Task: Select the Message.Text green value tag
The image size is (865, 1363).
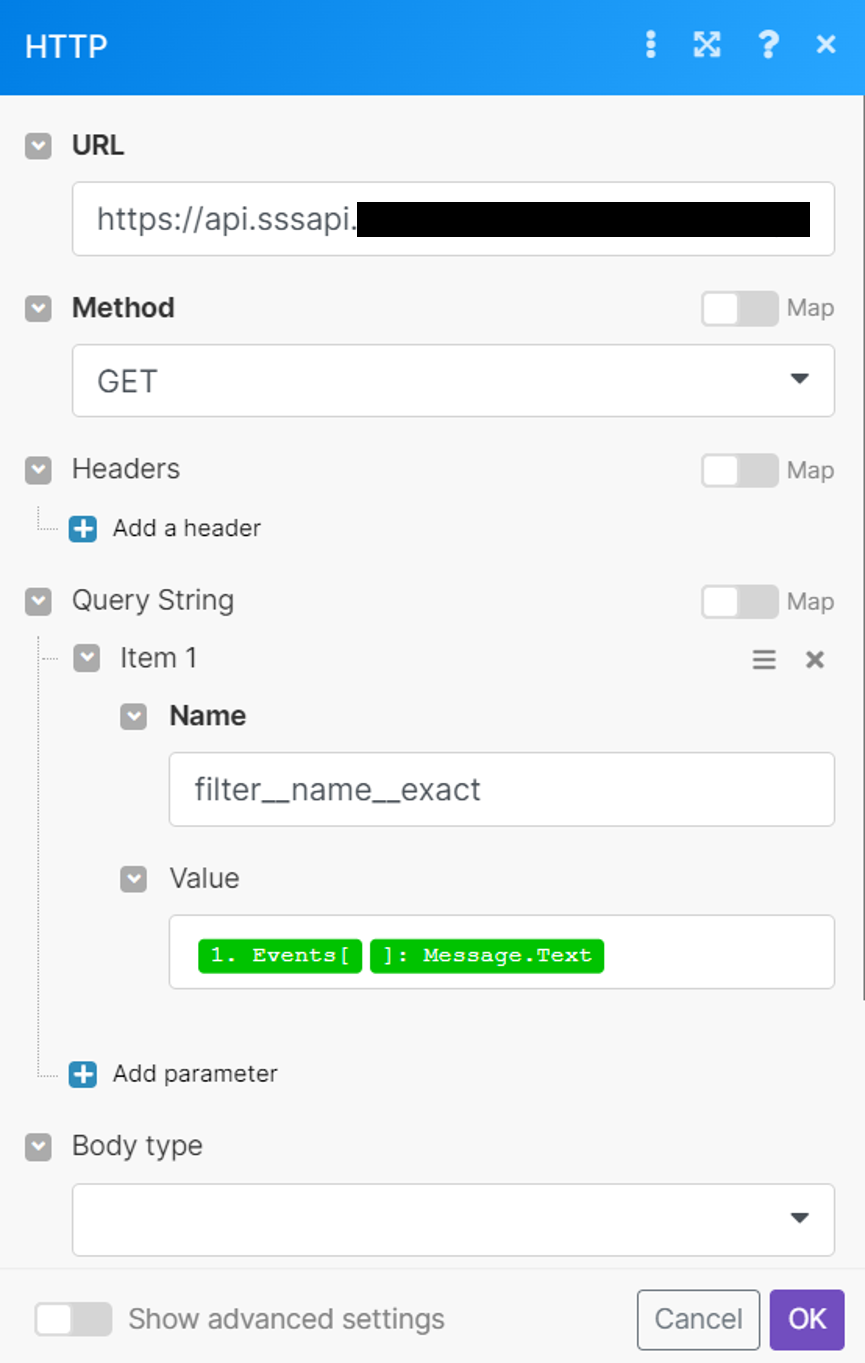Action: [x=487, y=955]
